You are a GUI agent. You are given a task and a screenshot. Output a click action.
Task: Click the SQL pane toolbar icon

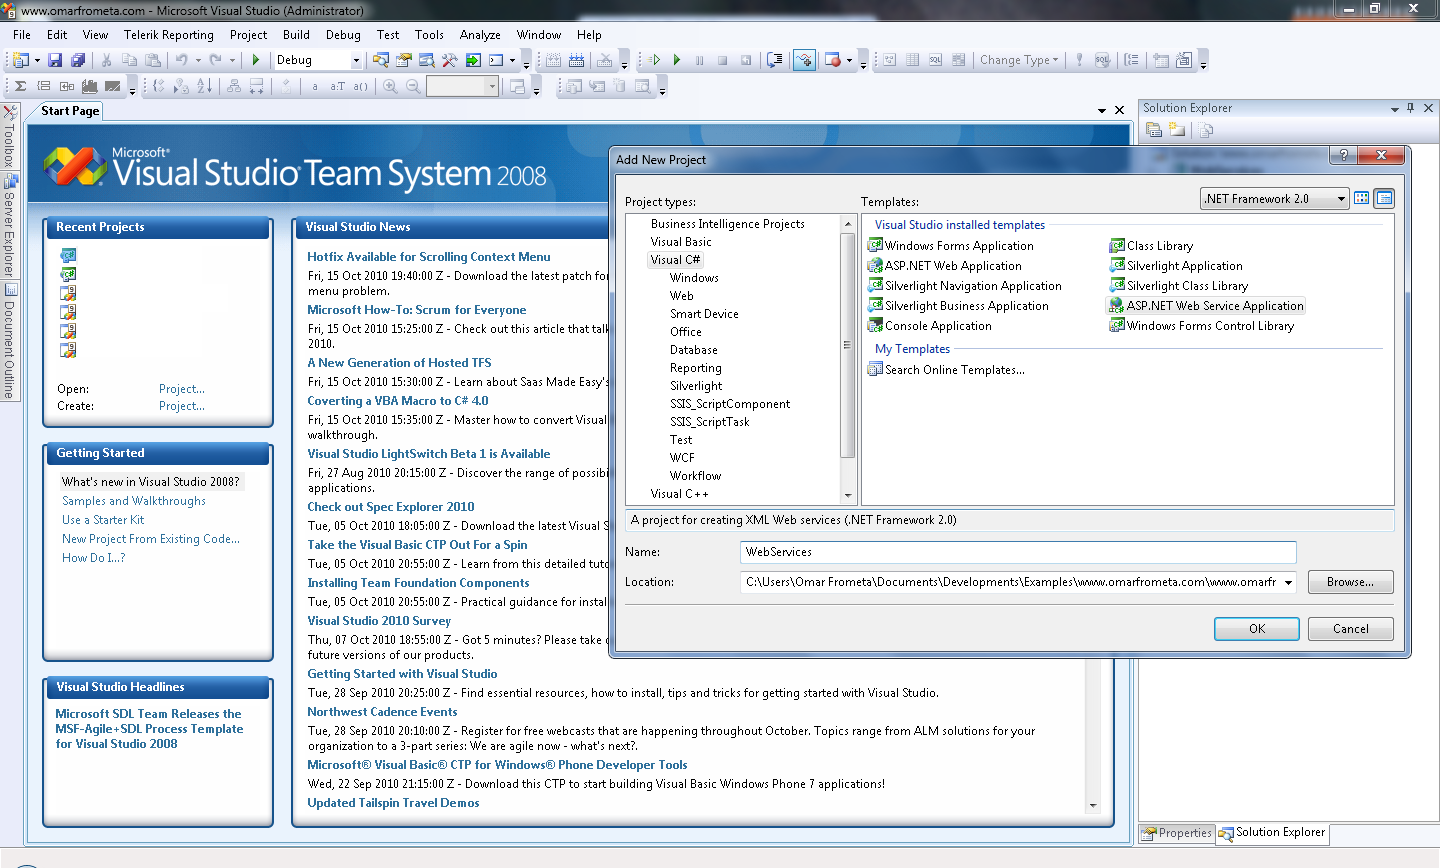935,60
